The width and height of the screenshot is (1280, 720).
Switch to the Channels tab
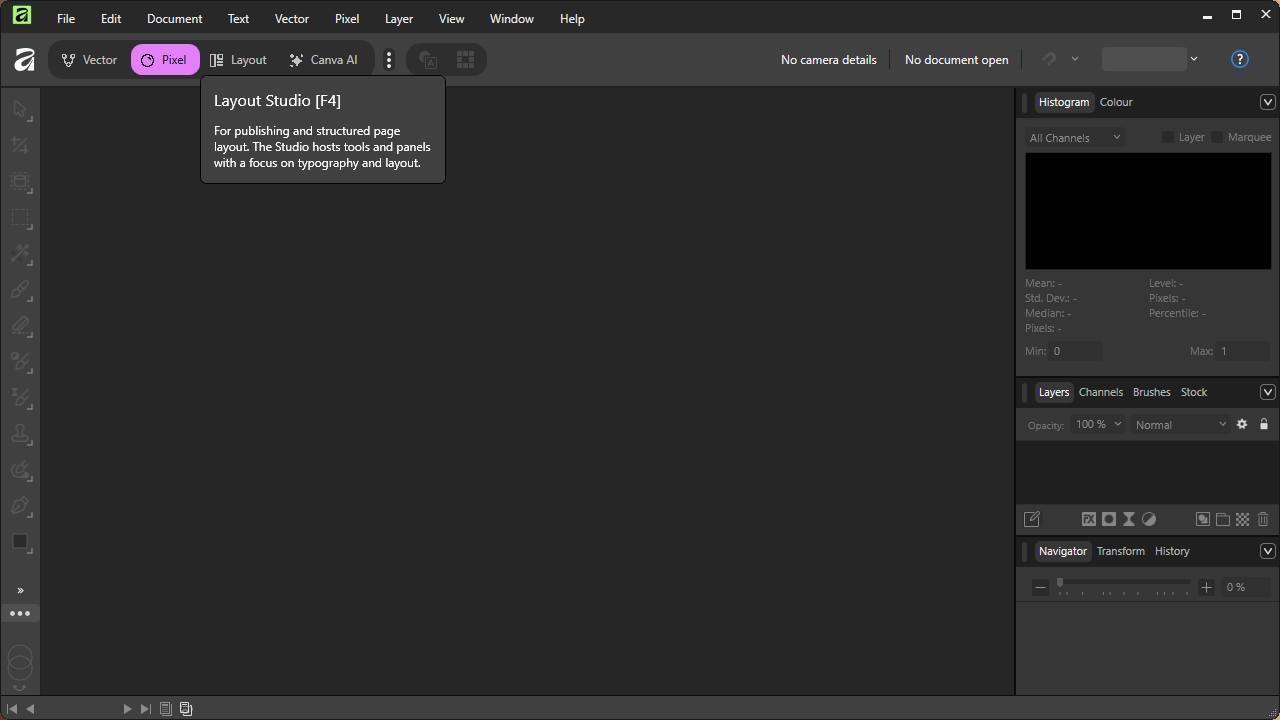click(x=1100, y=392)
